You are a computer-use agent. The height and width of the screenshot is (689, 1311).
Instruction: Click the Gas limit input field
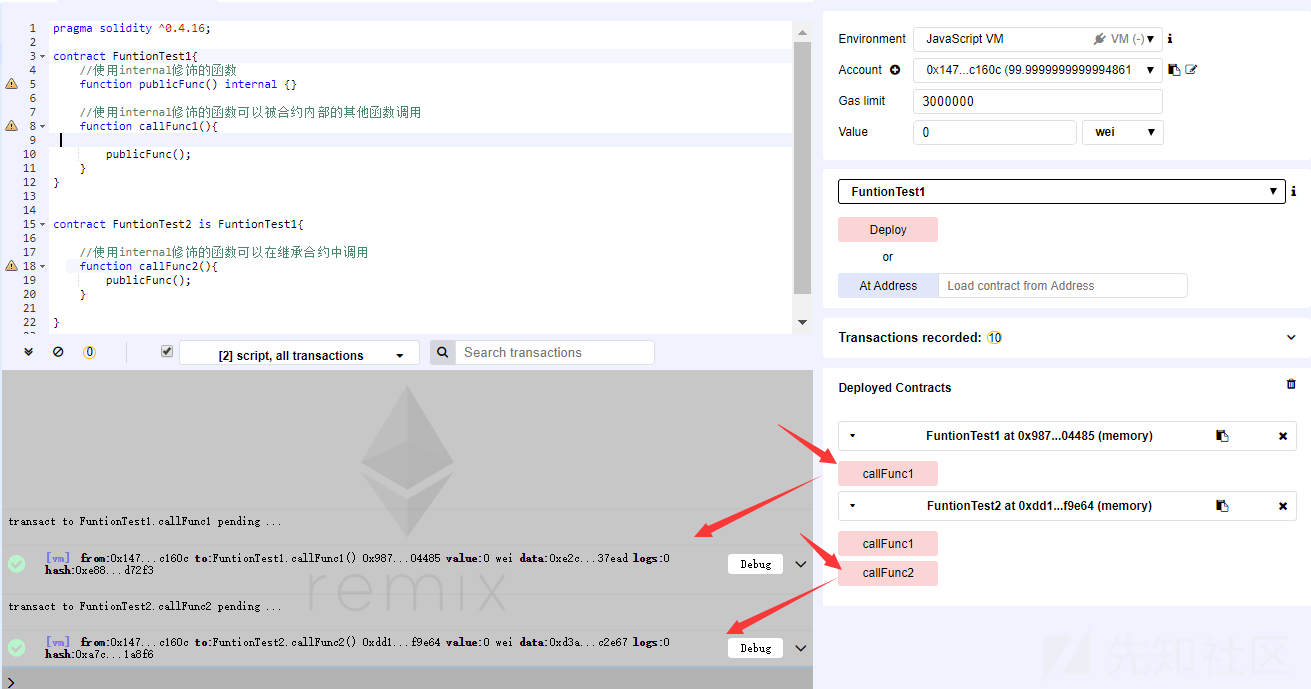point(1038,101)
